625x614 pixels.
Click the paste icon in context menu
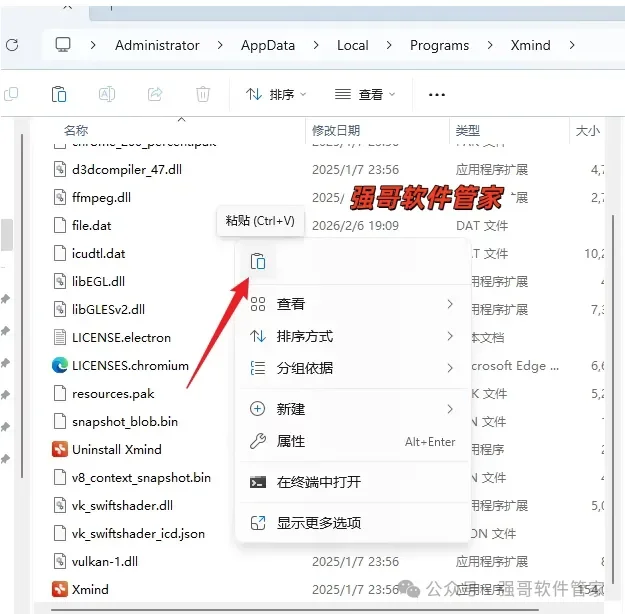[258, 262]
